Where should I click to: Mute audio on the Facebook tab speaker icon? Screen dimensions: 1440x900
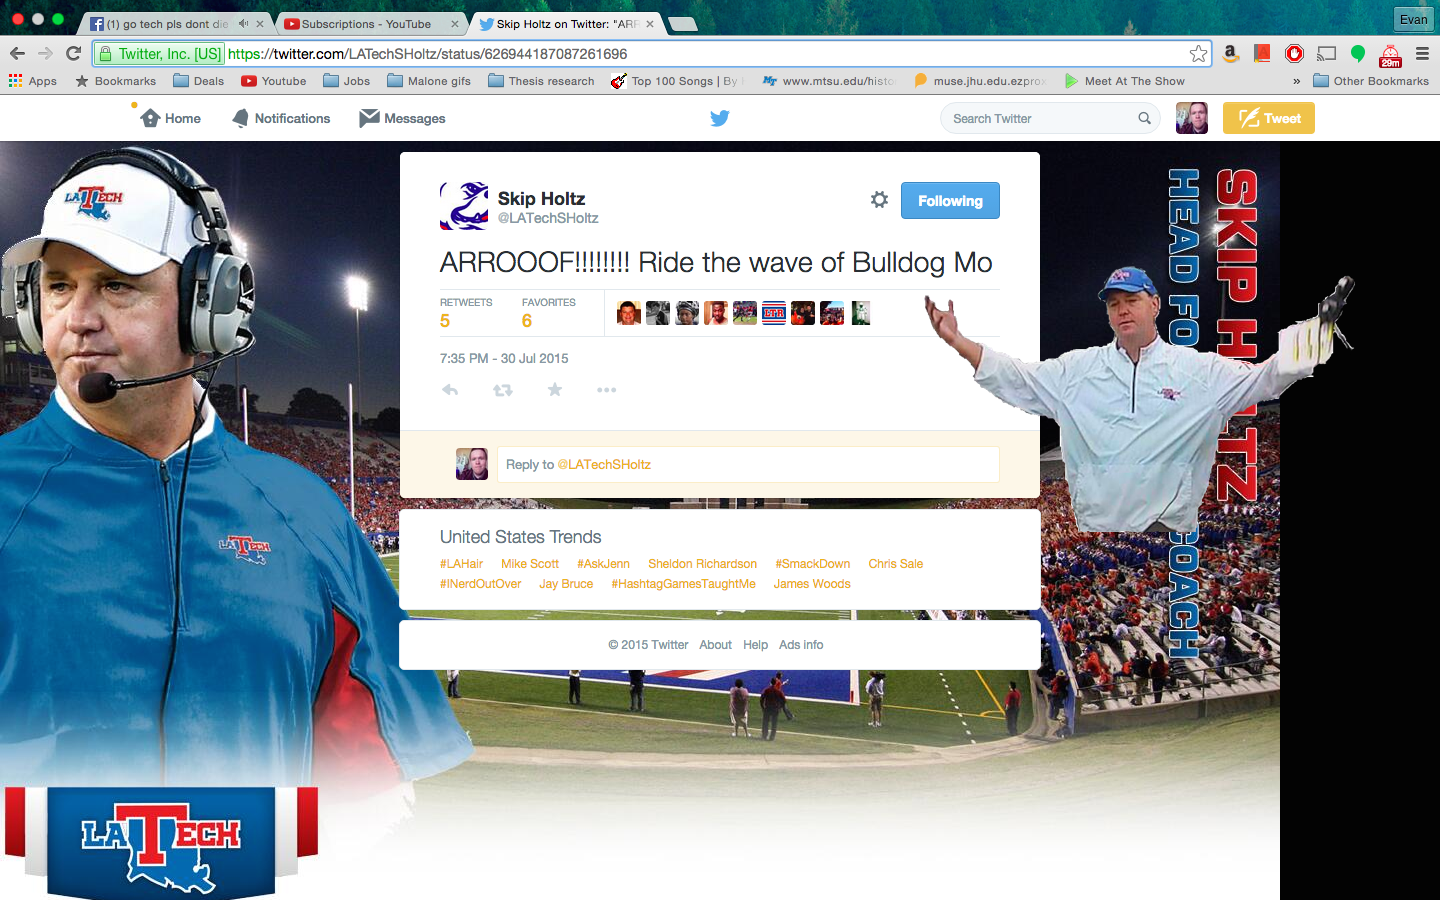243,24
